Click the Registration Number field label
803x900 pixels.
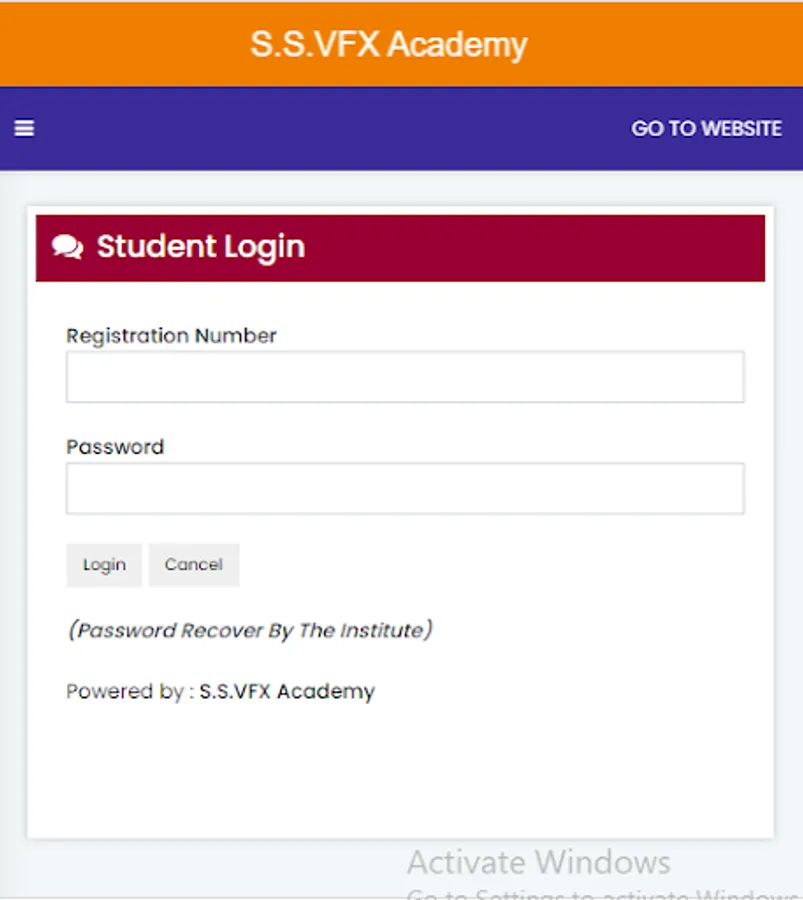pos(171,336)
